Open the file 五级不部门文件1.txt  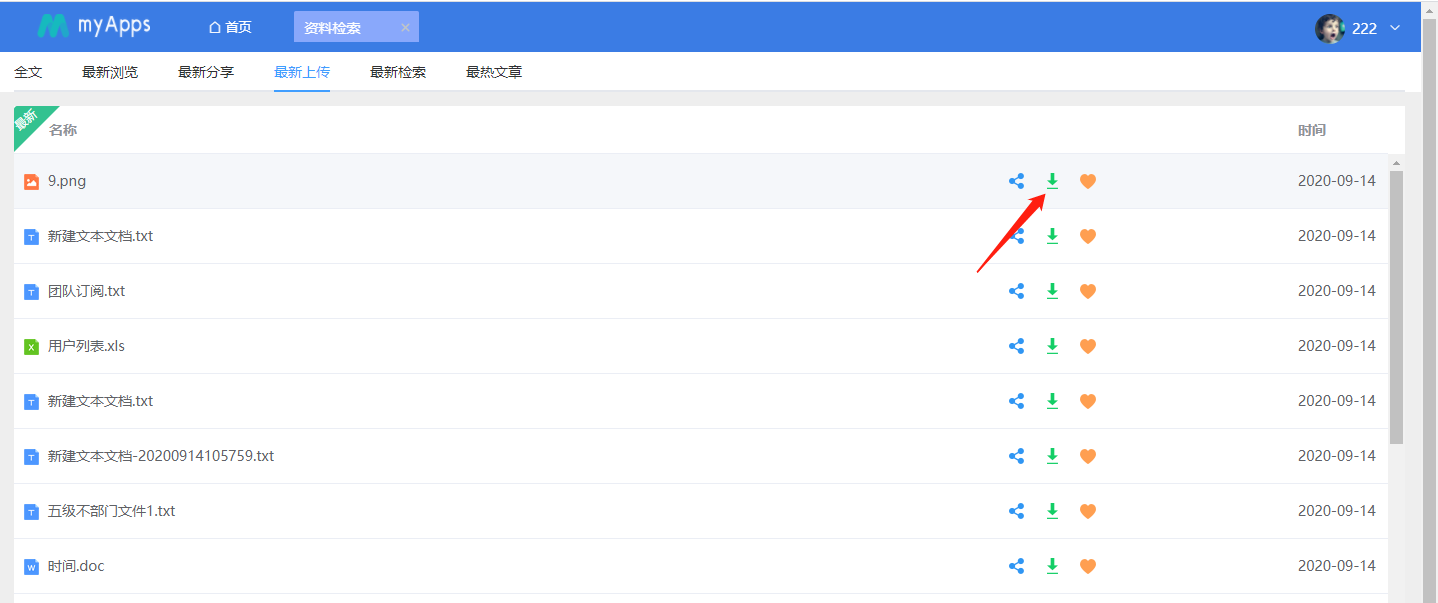tap(112, 511)
